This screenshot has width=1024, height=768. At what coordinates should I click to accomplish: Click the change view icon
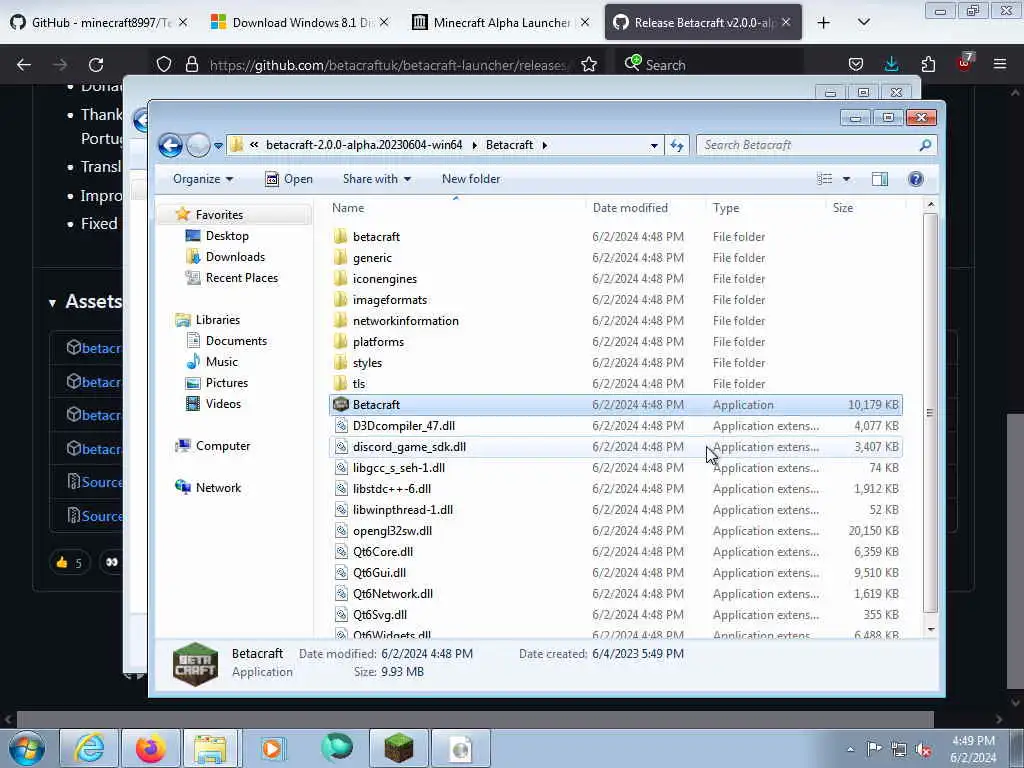point(825,179)
